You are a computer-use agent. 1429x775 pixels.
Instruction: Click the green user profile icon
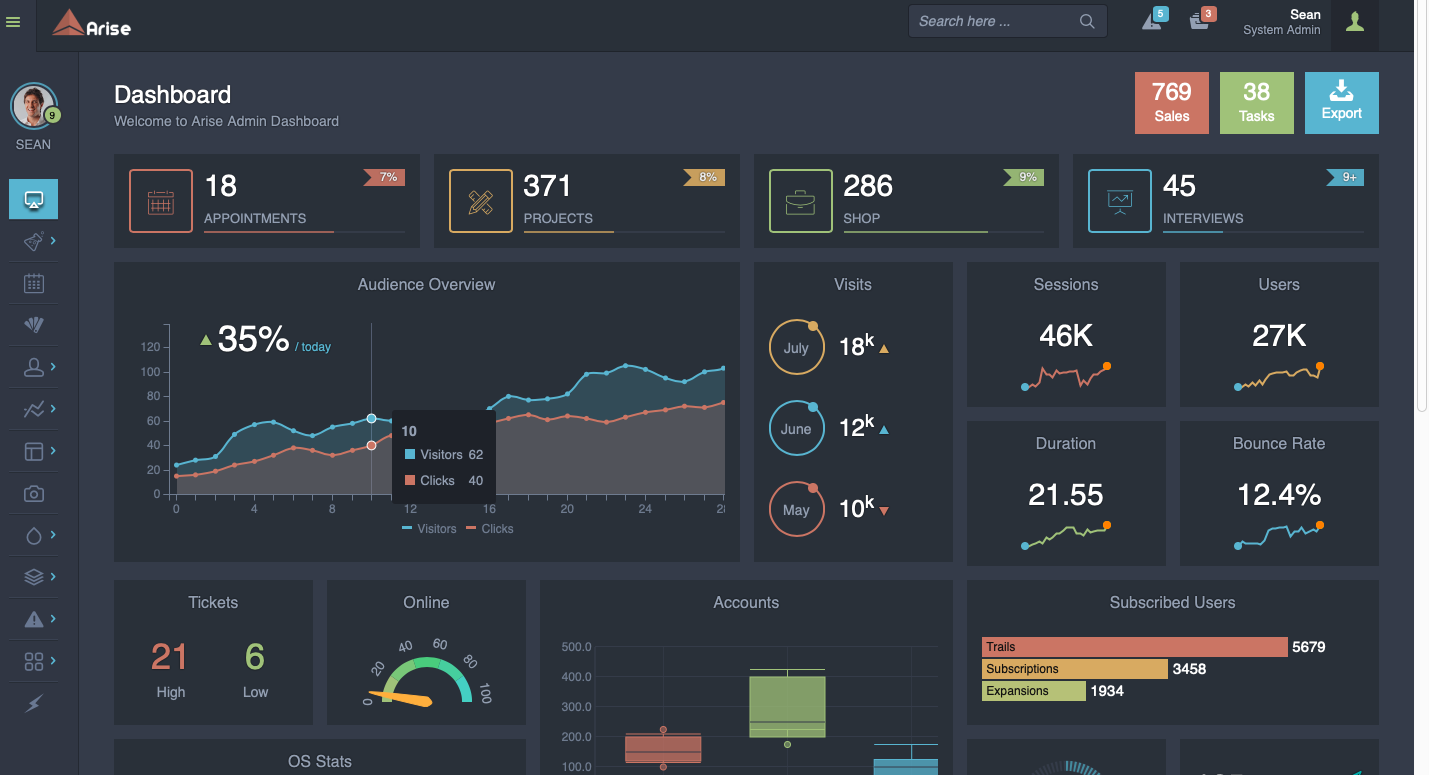click(1354, 22)
